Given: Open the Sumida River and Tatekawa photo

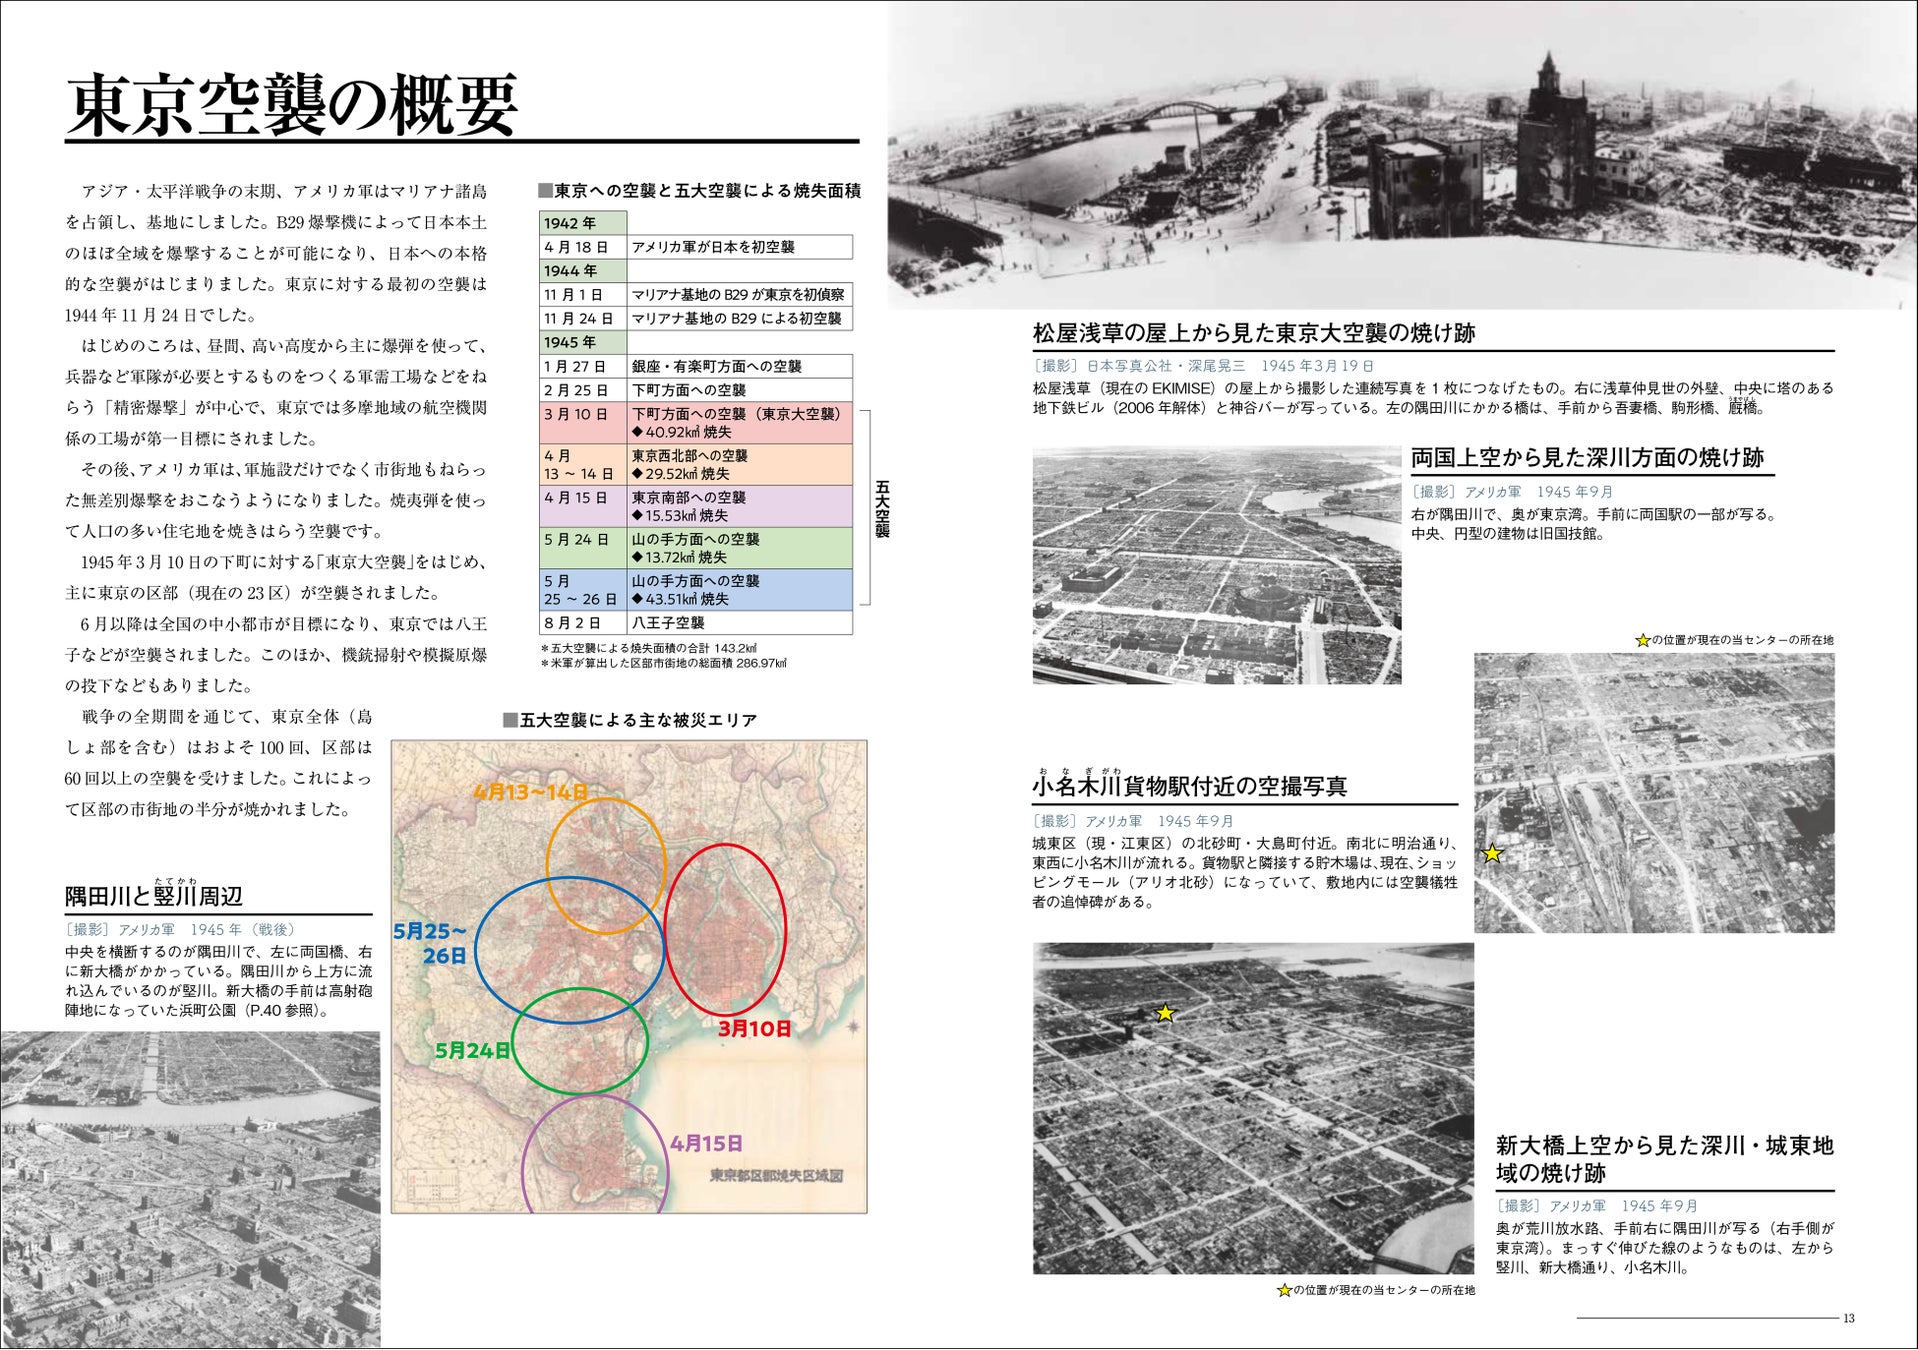Looking at the screenshot, I should click(190, 1190).
